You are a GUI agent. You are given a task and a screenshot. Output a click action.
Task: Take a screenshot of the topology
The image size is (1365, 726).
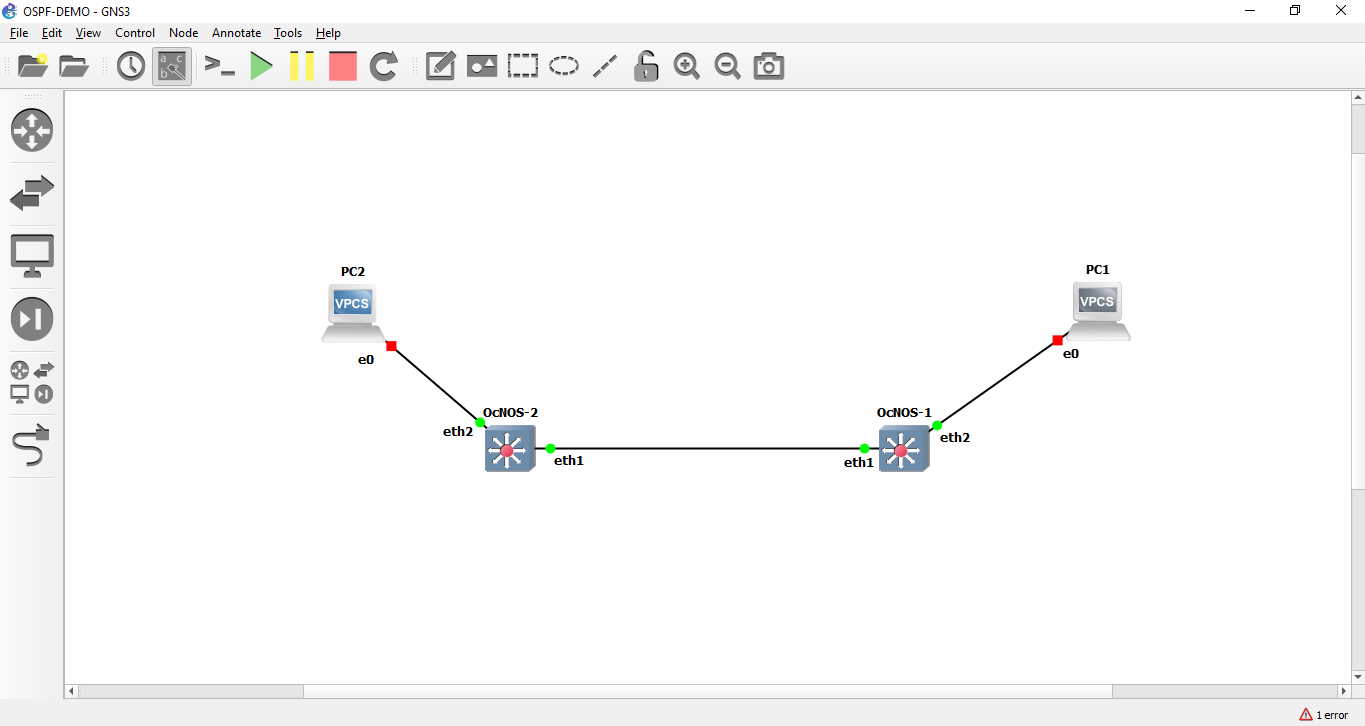[768, 66]
